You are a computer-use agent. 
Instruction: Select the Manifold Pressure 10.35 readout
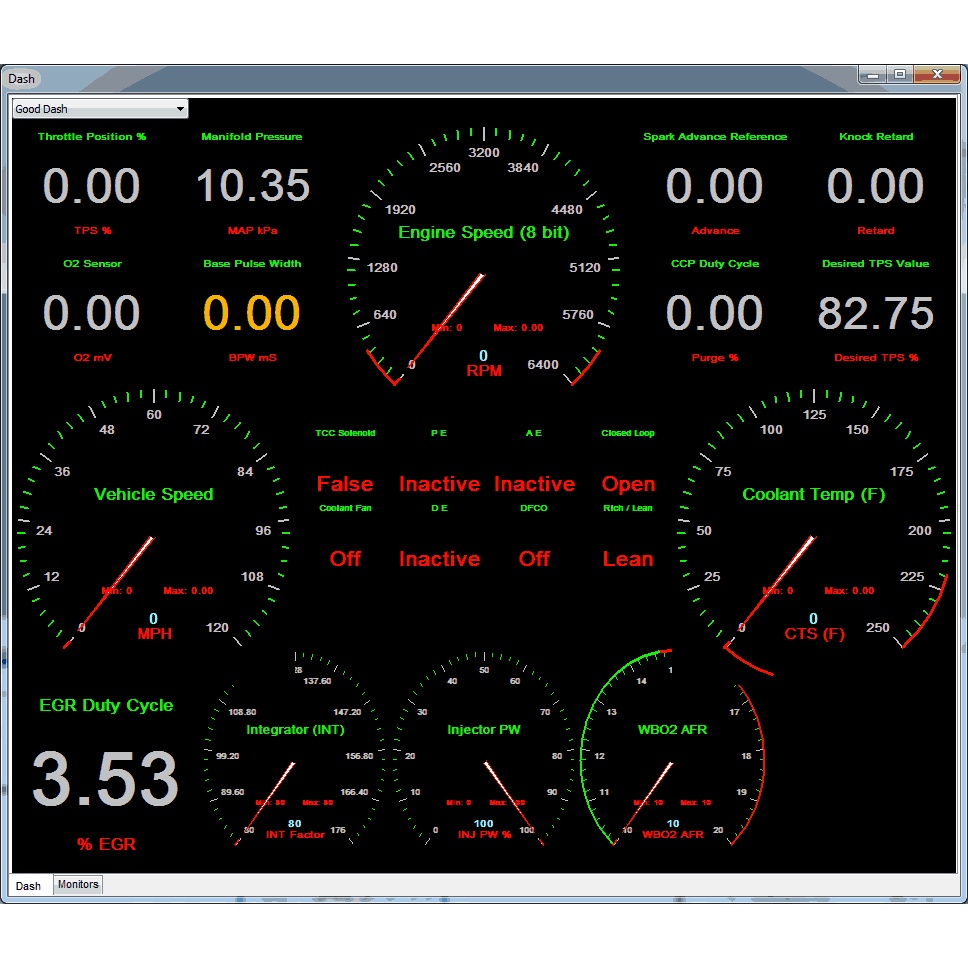pyautogui.click(x=252, y=186)
